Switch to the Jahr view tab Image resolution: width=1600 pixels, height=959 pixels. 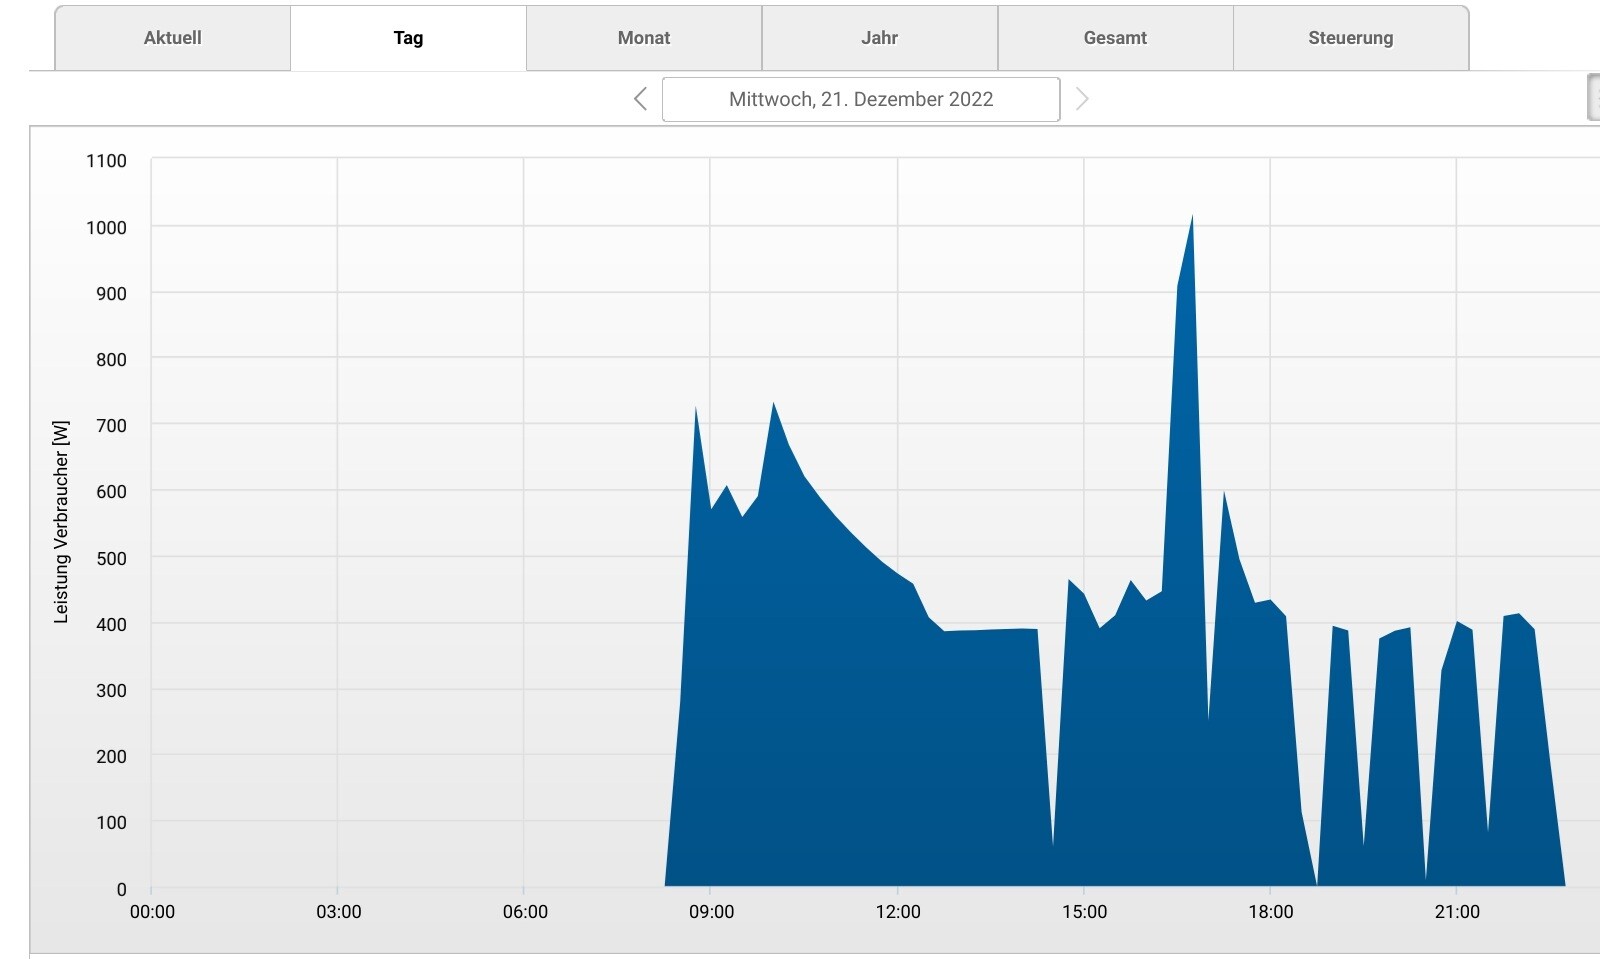click(879, 38)
